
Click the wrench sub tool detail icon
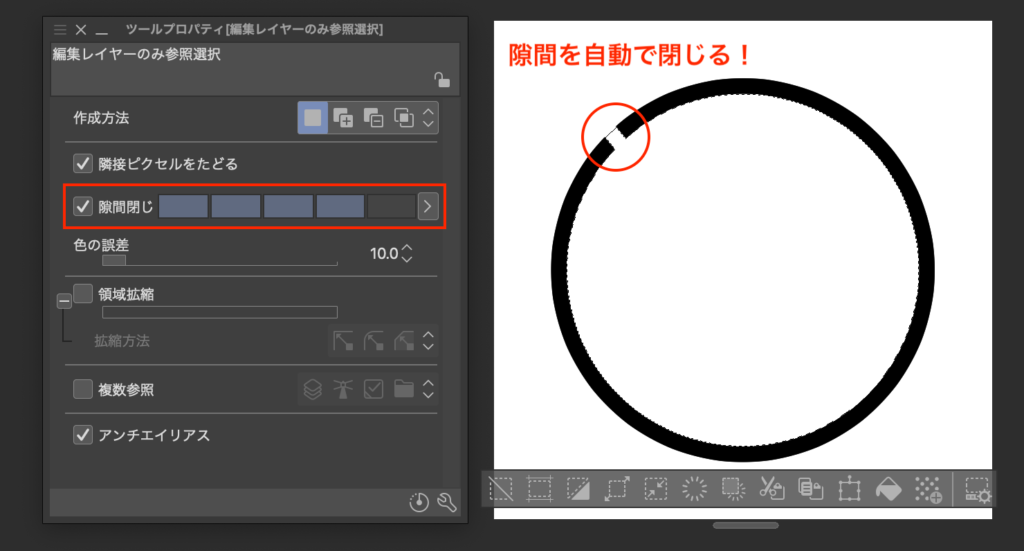coord(447,504)
